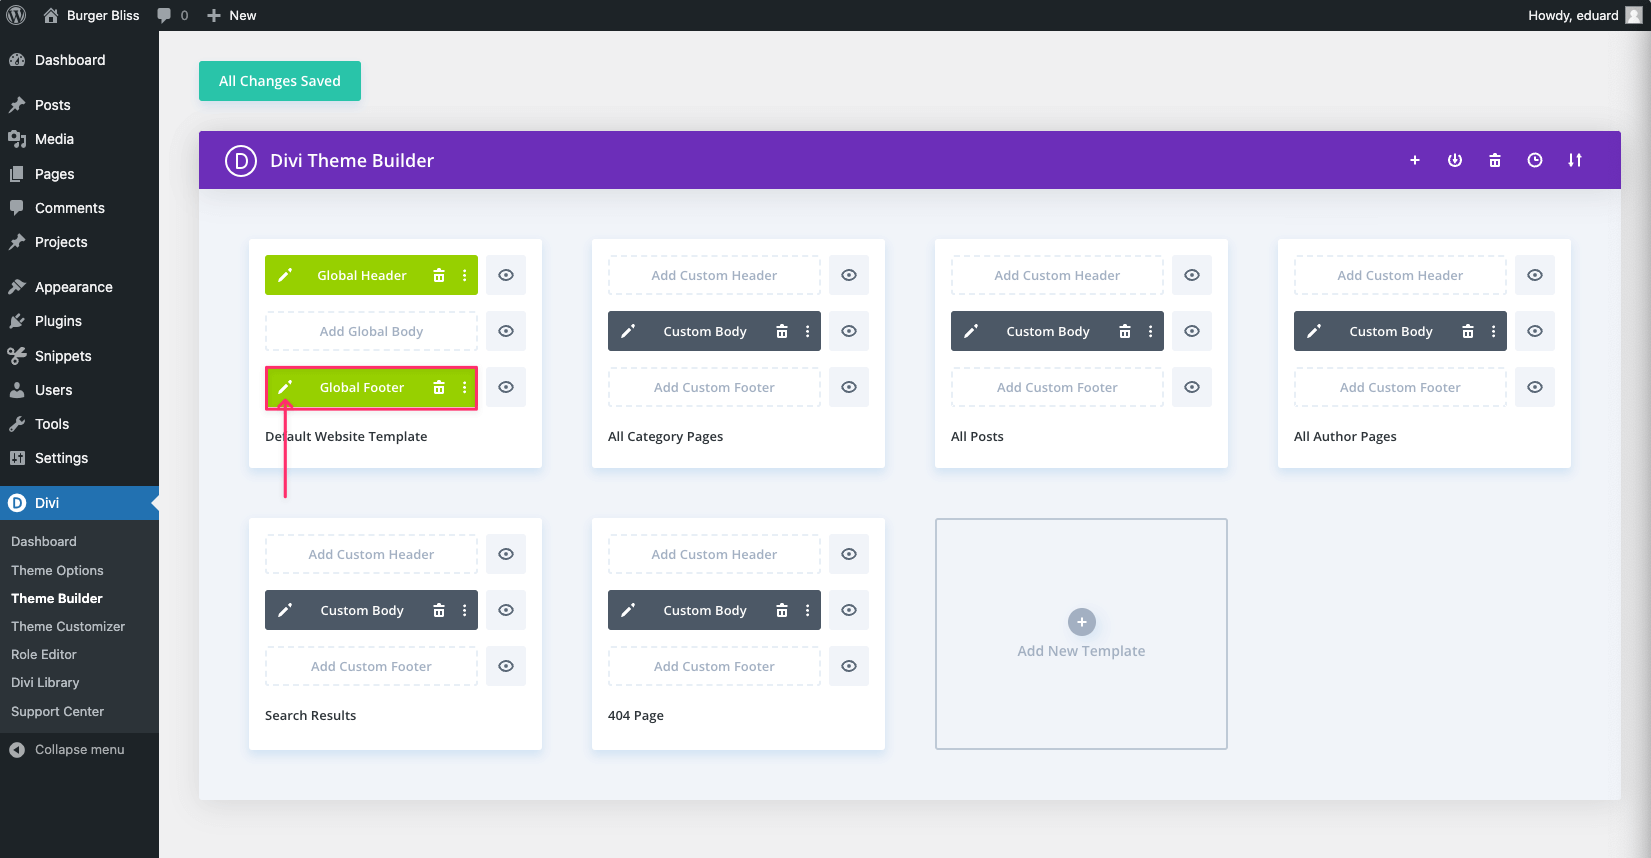Click the power icon in the purple header
Viewport: 1651px width, 858px height.
[x=1455, y=160]
